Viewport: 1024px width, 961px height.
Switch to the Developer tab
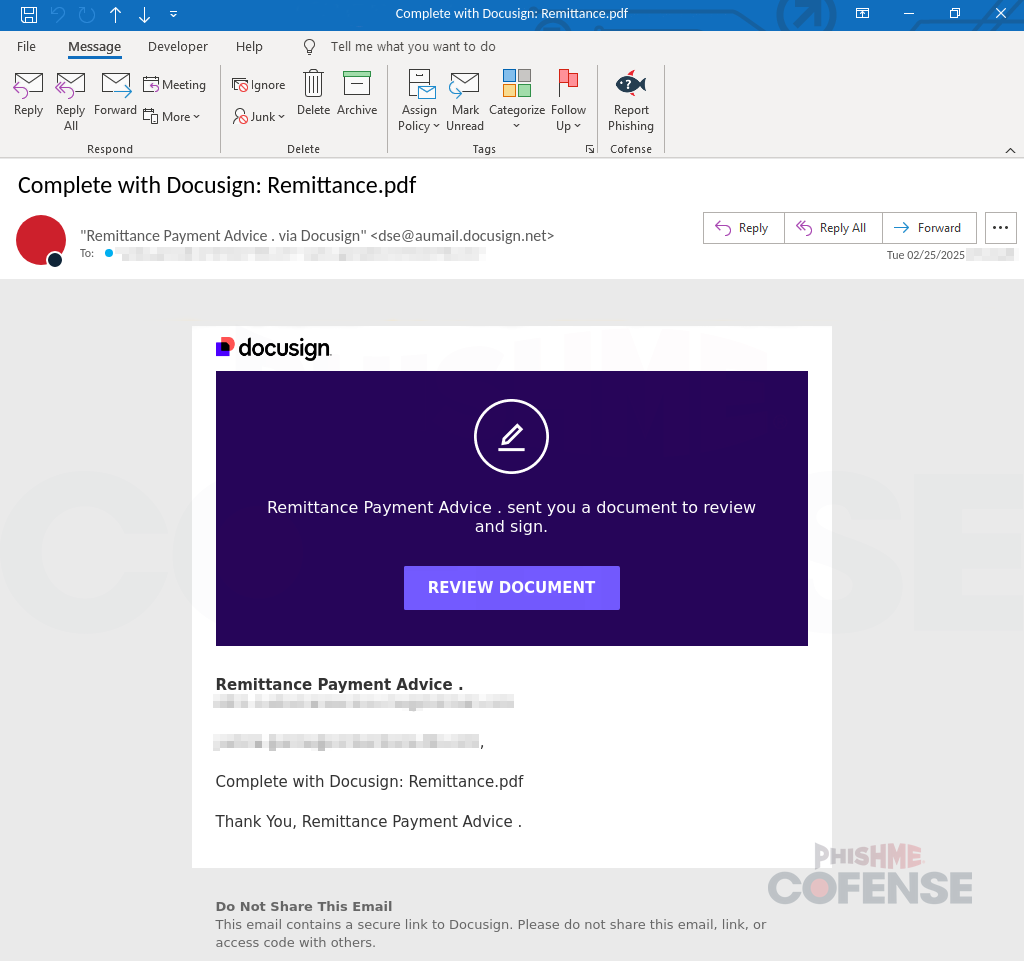[177, 46]
